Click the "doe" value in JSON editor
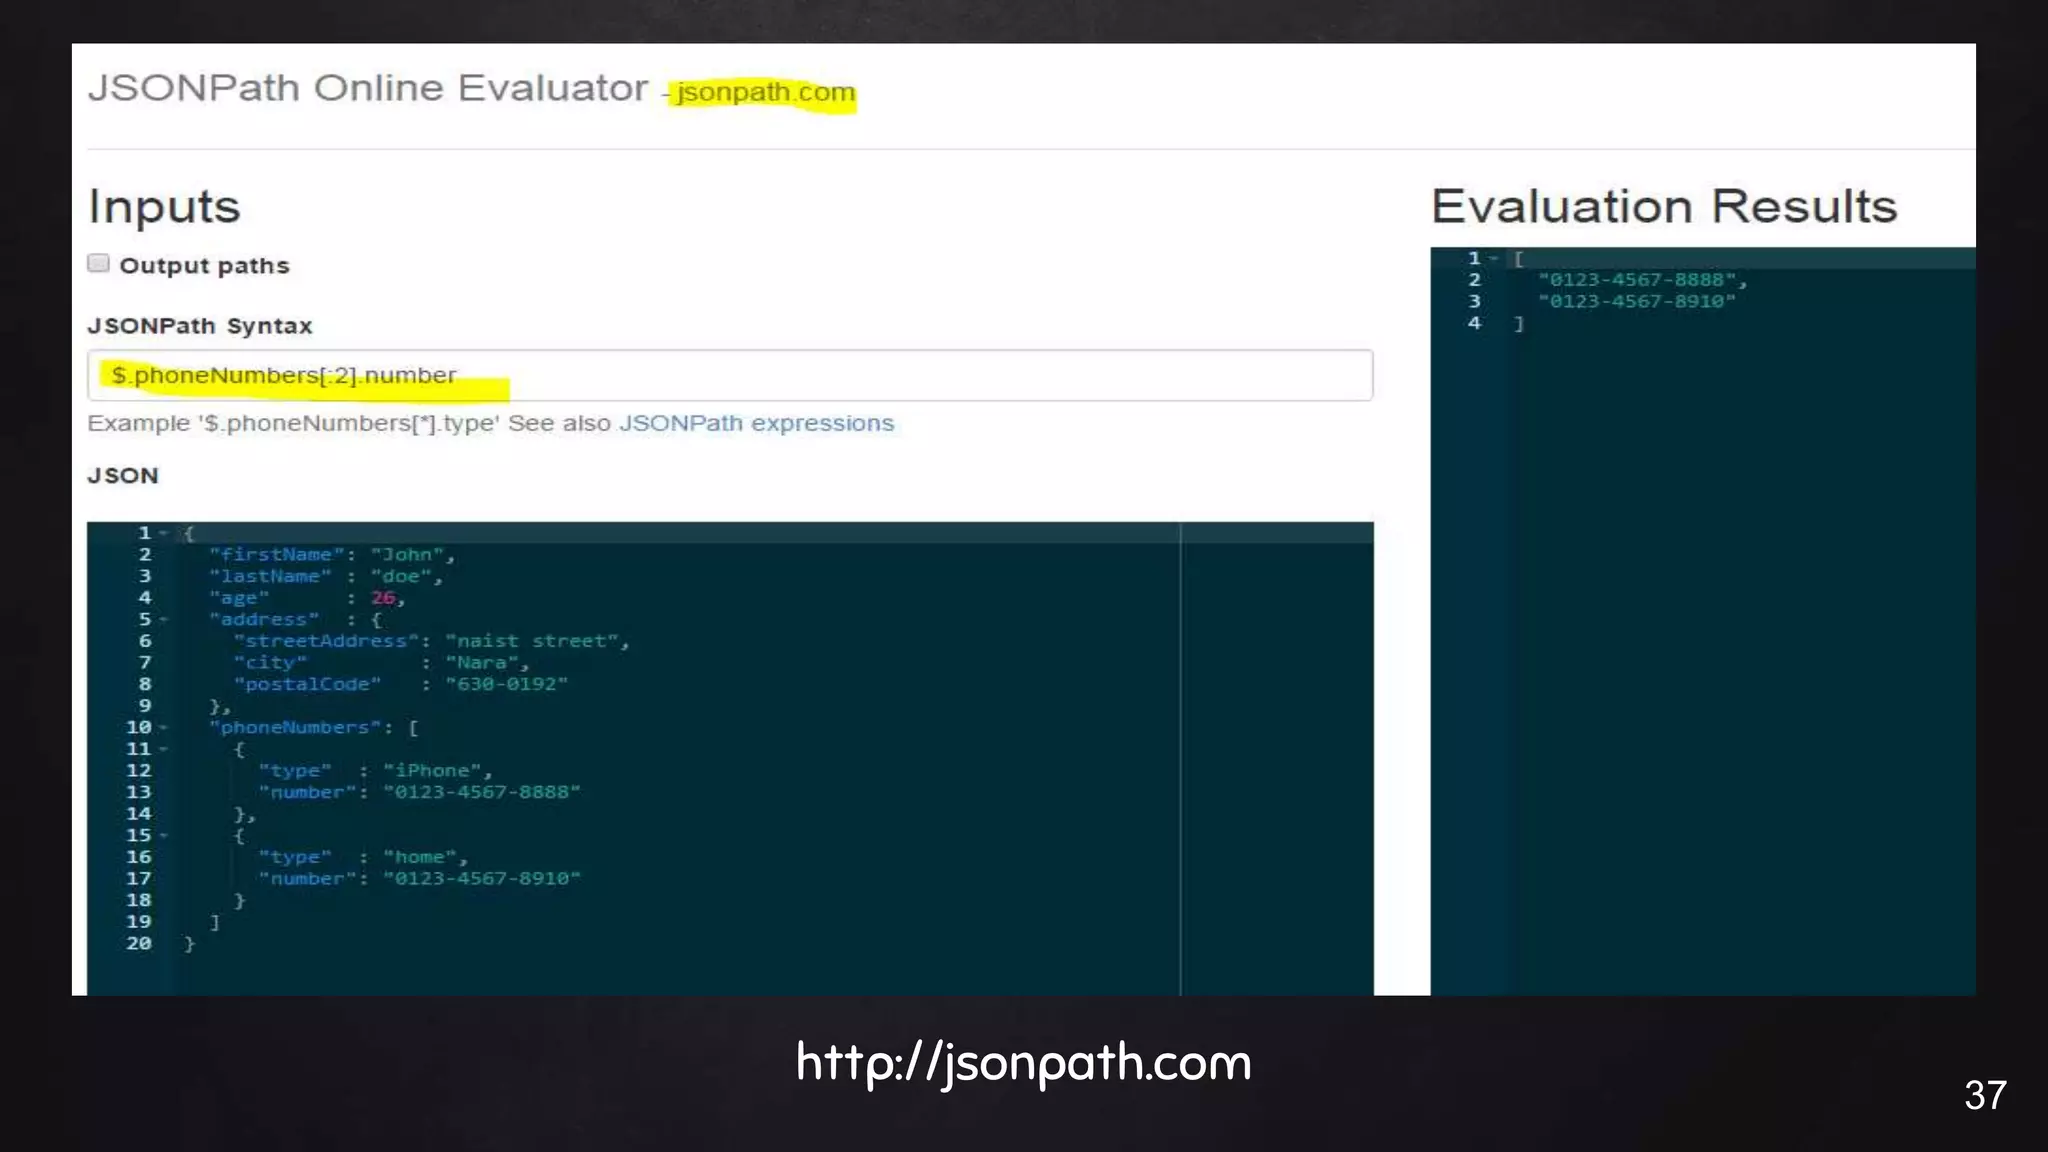 click(401, 576)
